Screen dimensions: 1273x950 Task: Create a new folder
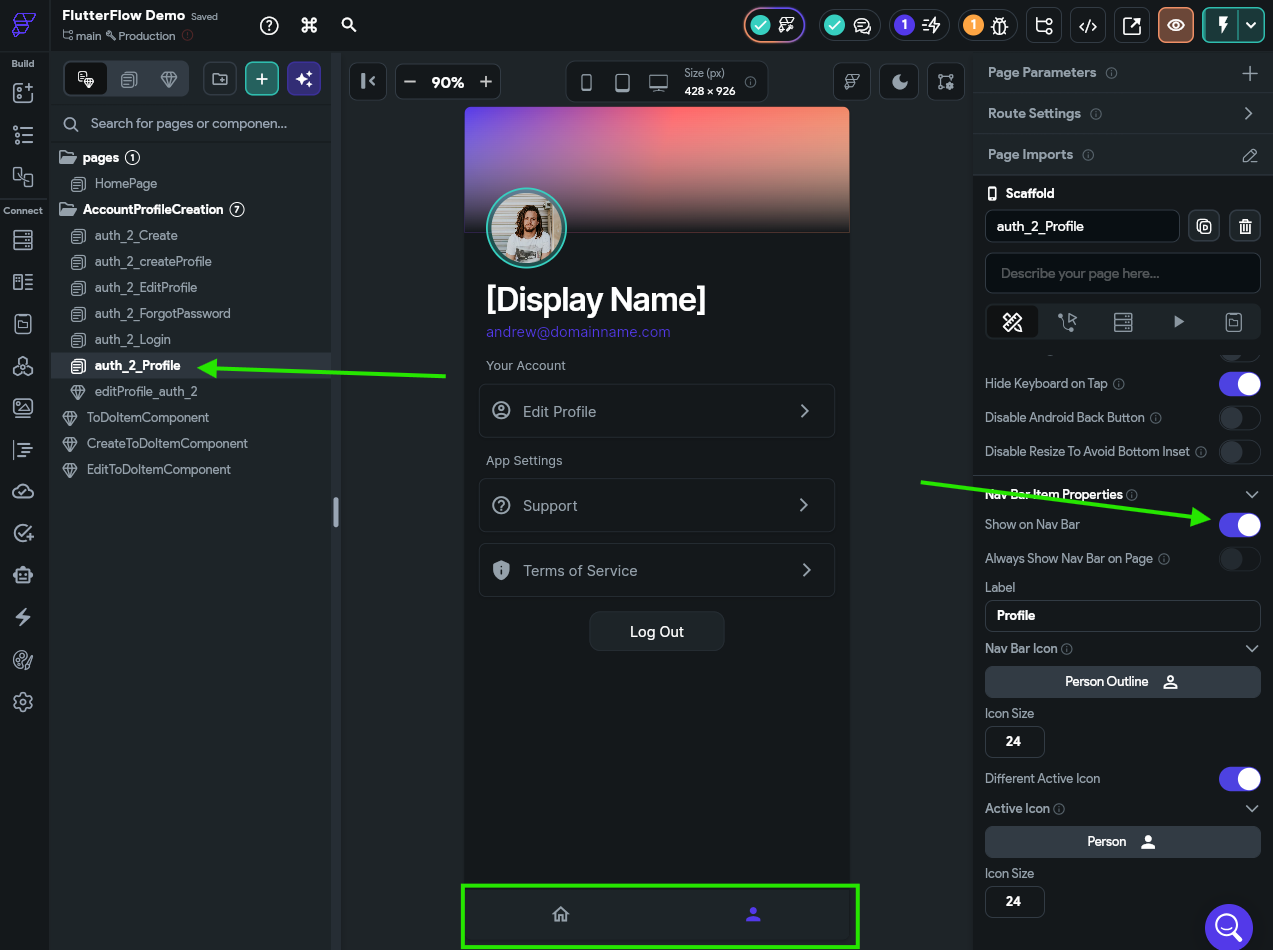pos(220,79)
